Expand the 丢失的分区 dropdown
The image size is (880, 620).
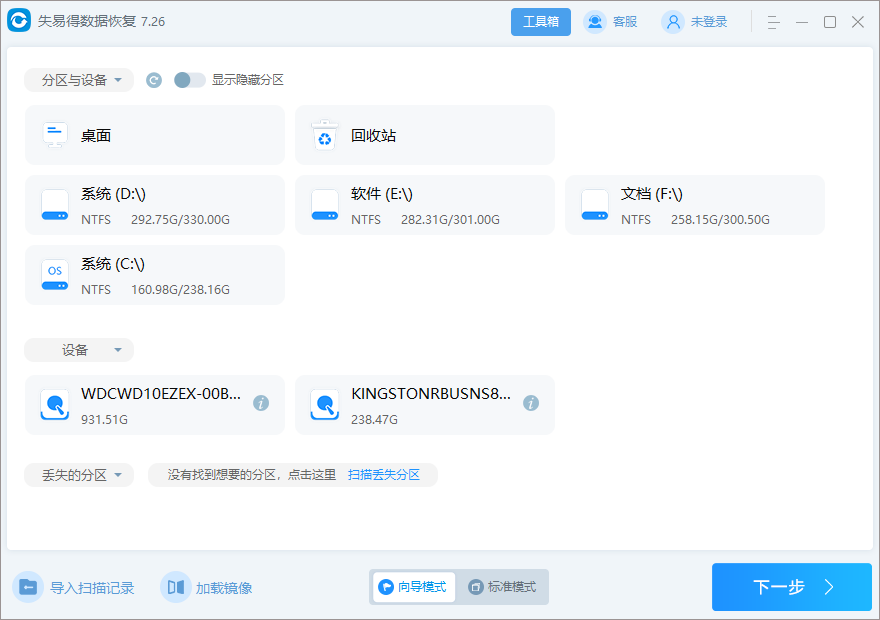coord(79,475)
